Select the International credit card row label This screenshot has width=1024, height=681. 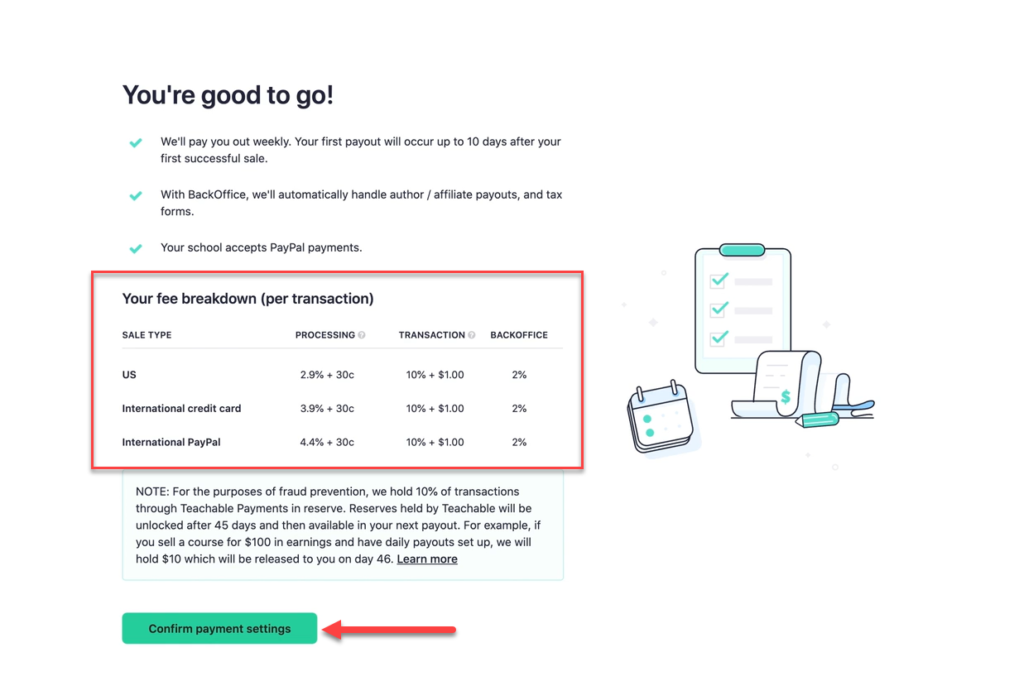pyautogui.click(x=181, y=408)
